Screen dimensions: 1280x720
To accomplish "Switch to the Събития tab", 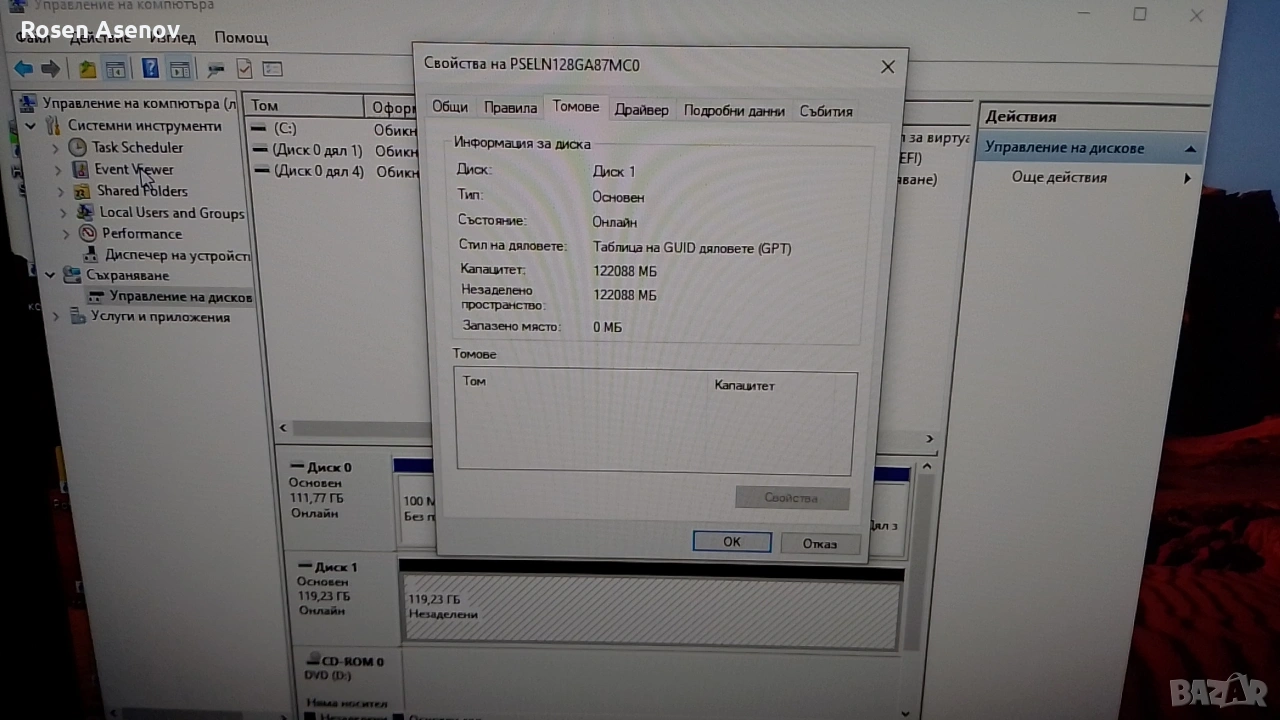I will 826,111.
